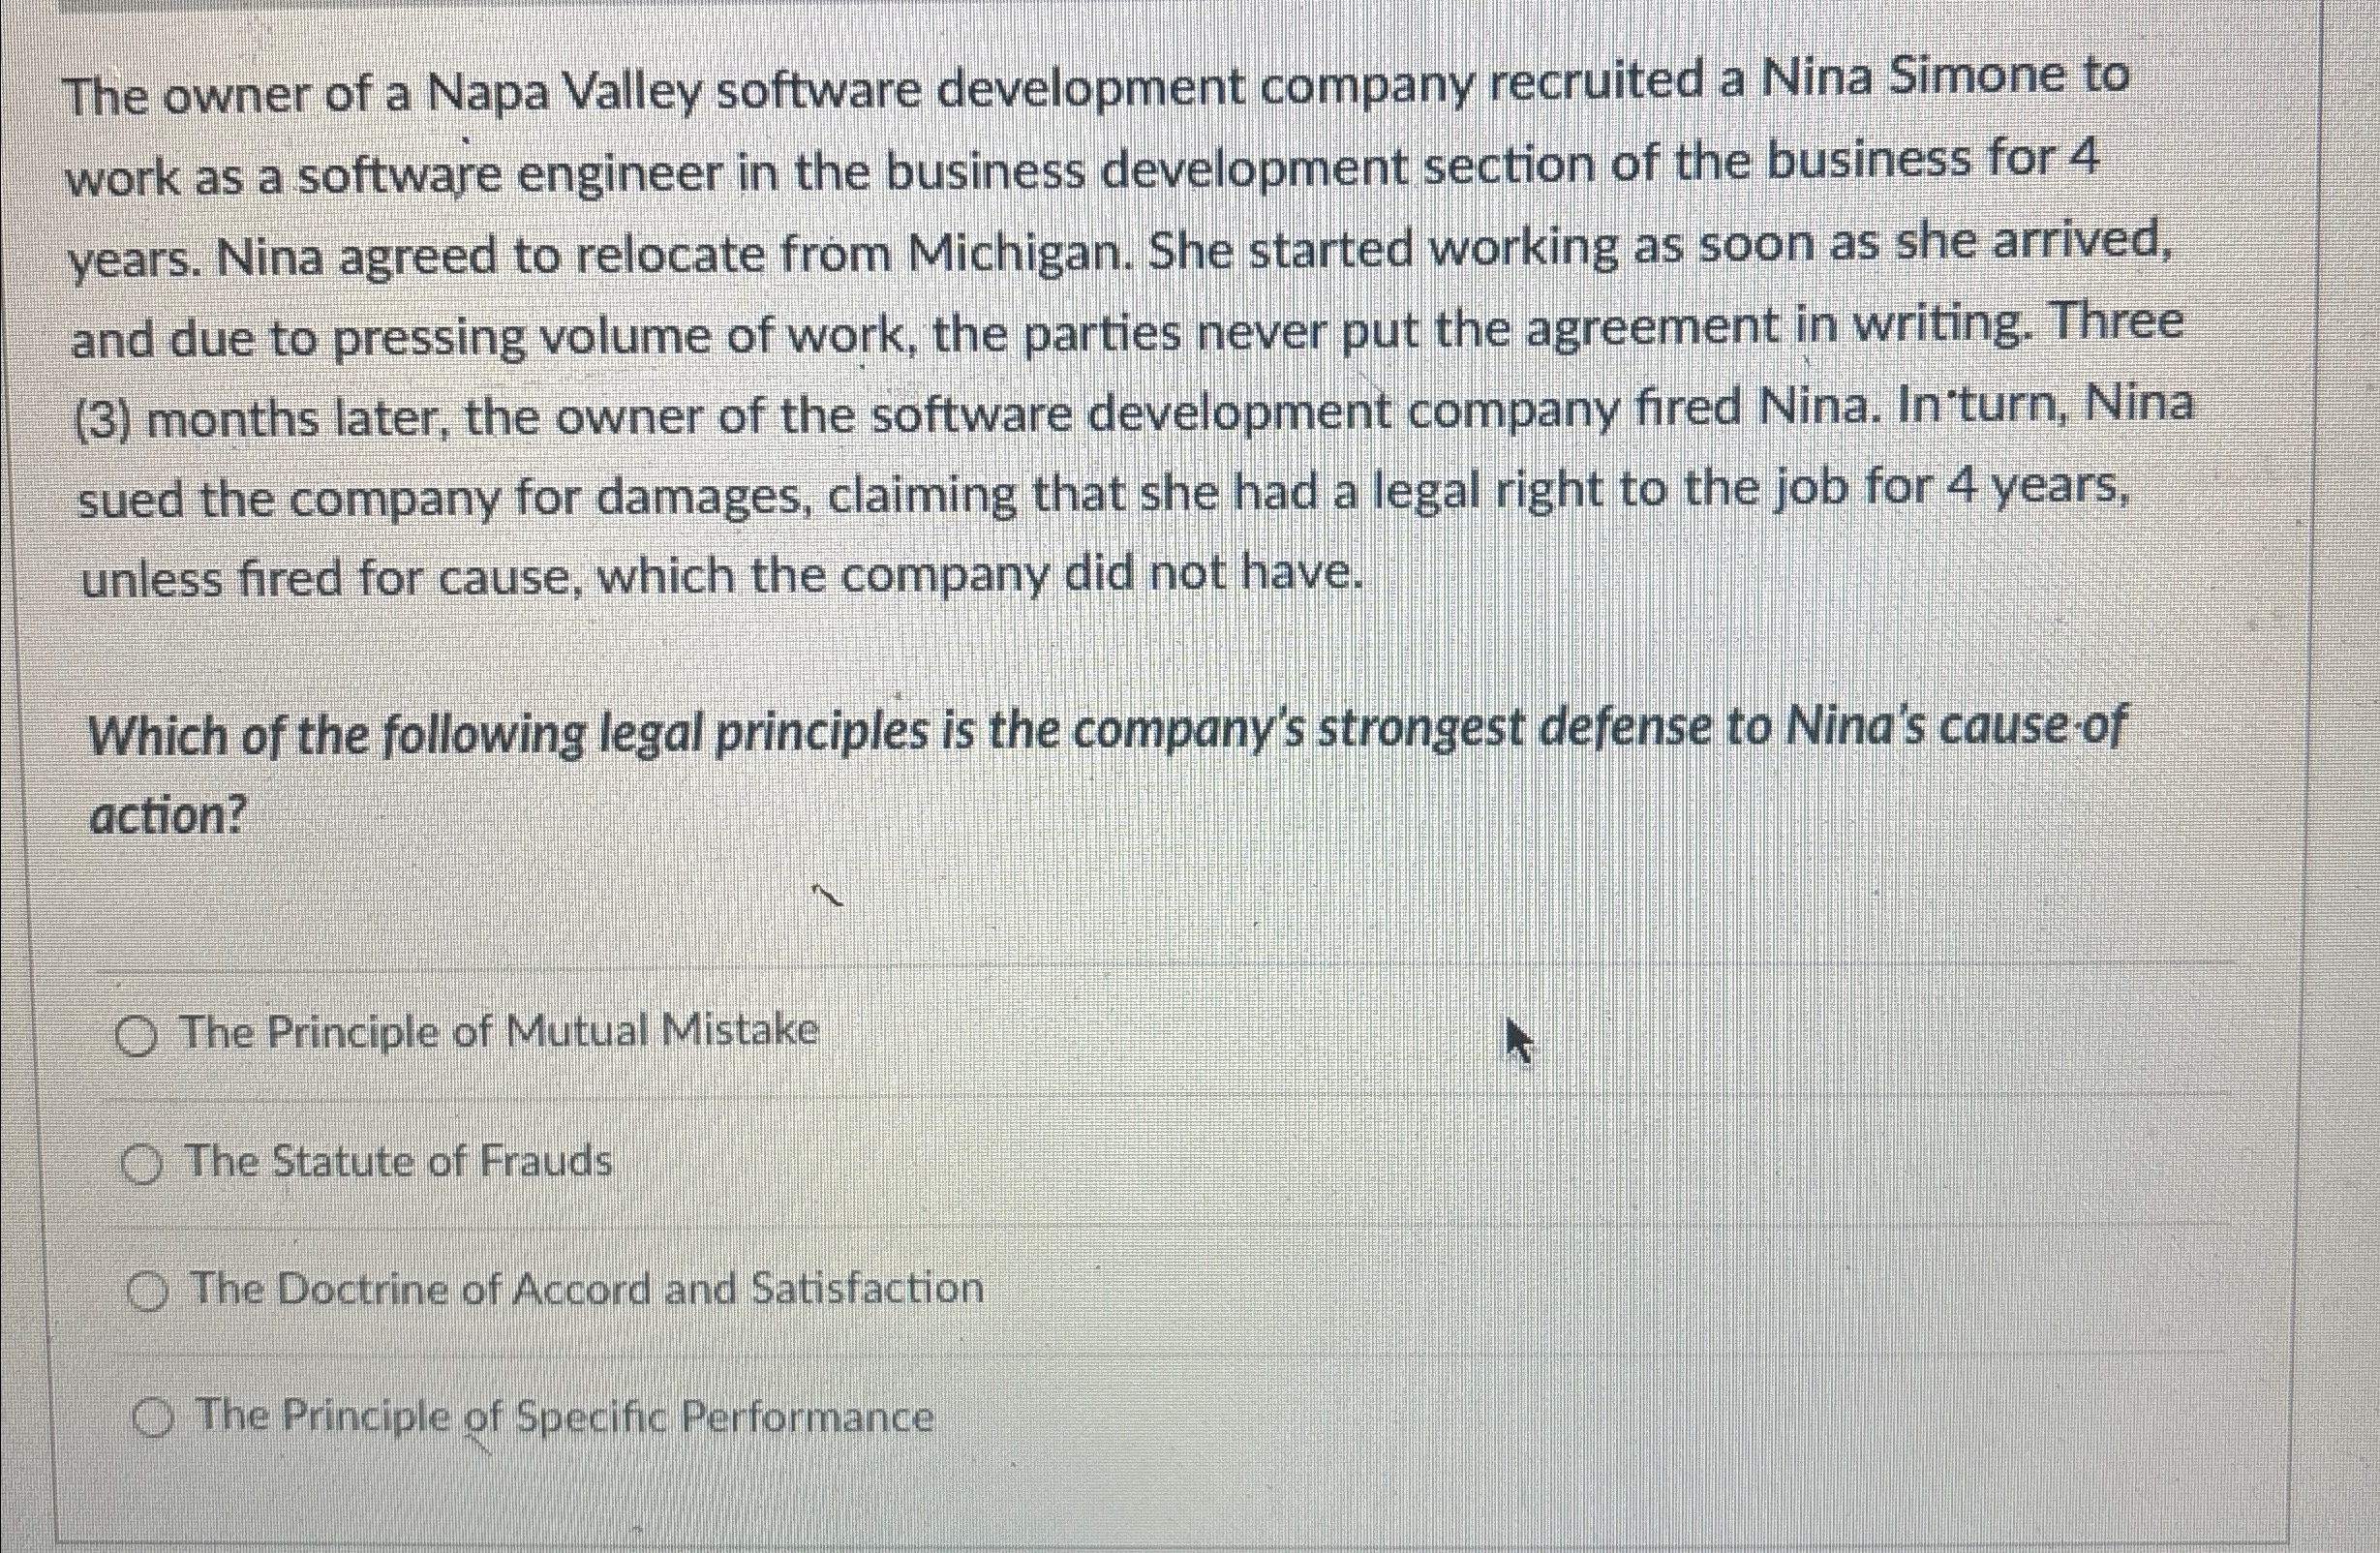Click the scenario paragraph about Nina Simone
This screenshot has height=1553, width=2380.
click(x=1100, y=330)
